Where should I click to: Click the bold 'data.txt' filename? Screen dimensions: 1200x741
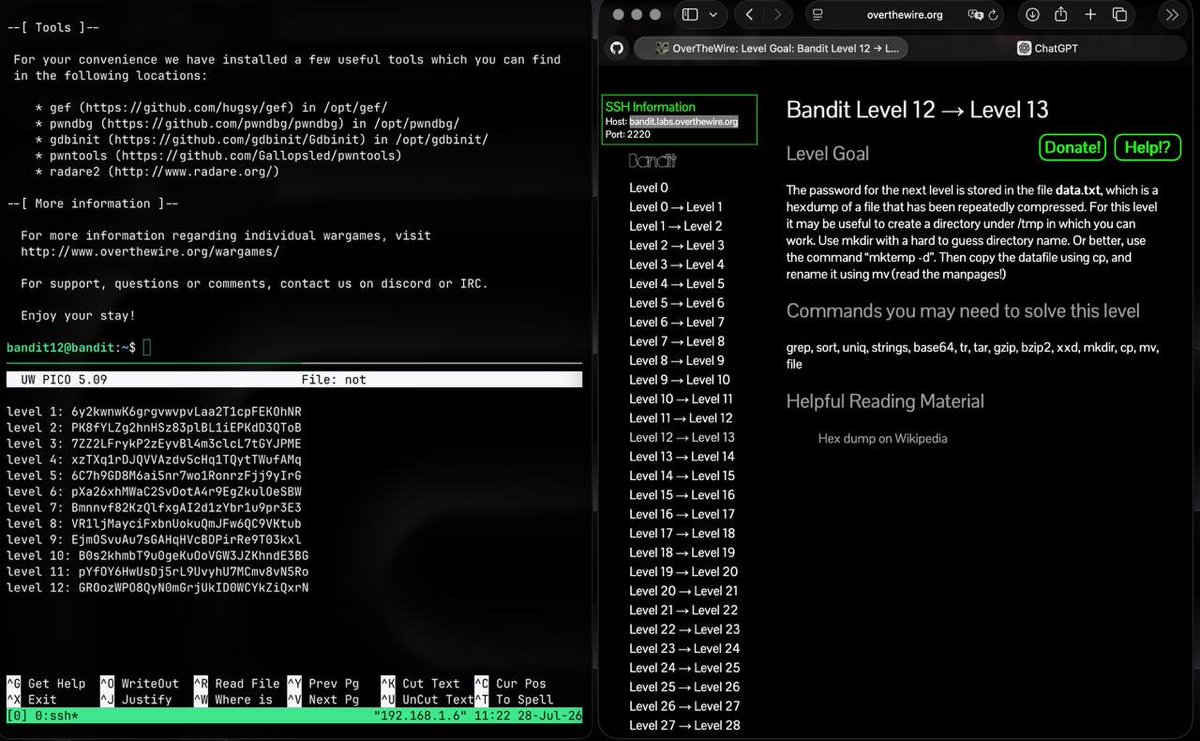click(x=1078, y=189)
